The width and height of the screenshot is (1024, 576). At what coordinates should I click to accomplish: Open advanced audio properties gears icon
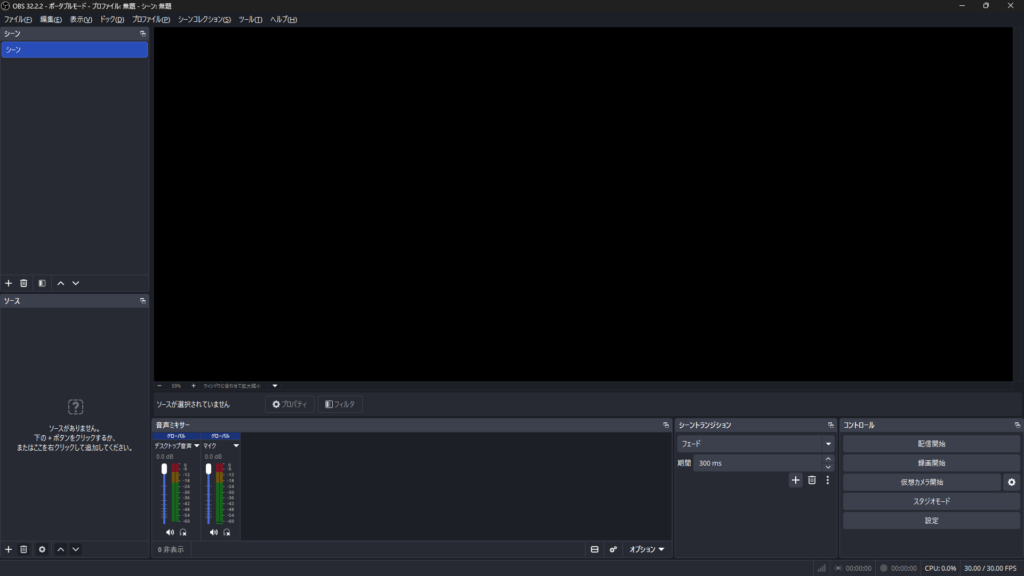(x=613, y=550)
